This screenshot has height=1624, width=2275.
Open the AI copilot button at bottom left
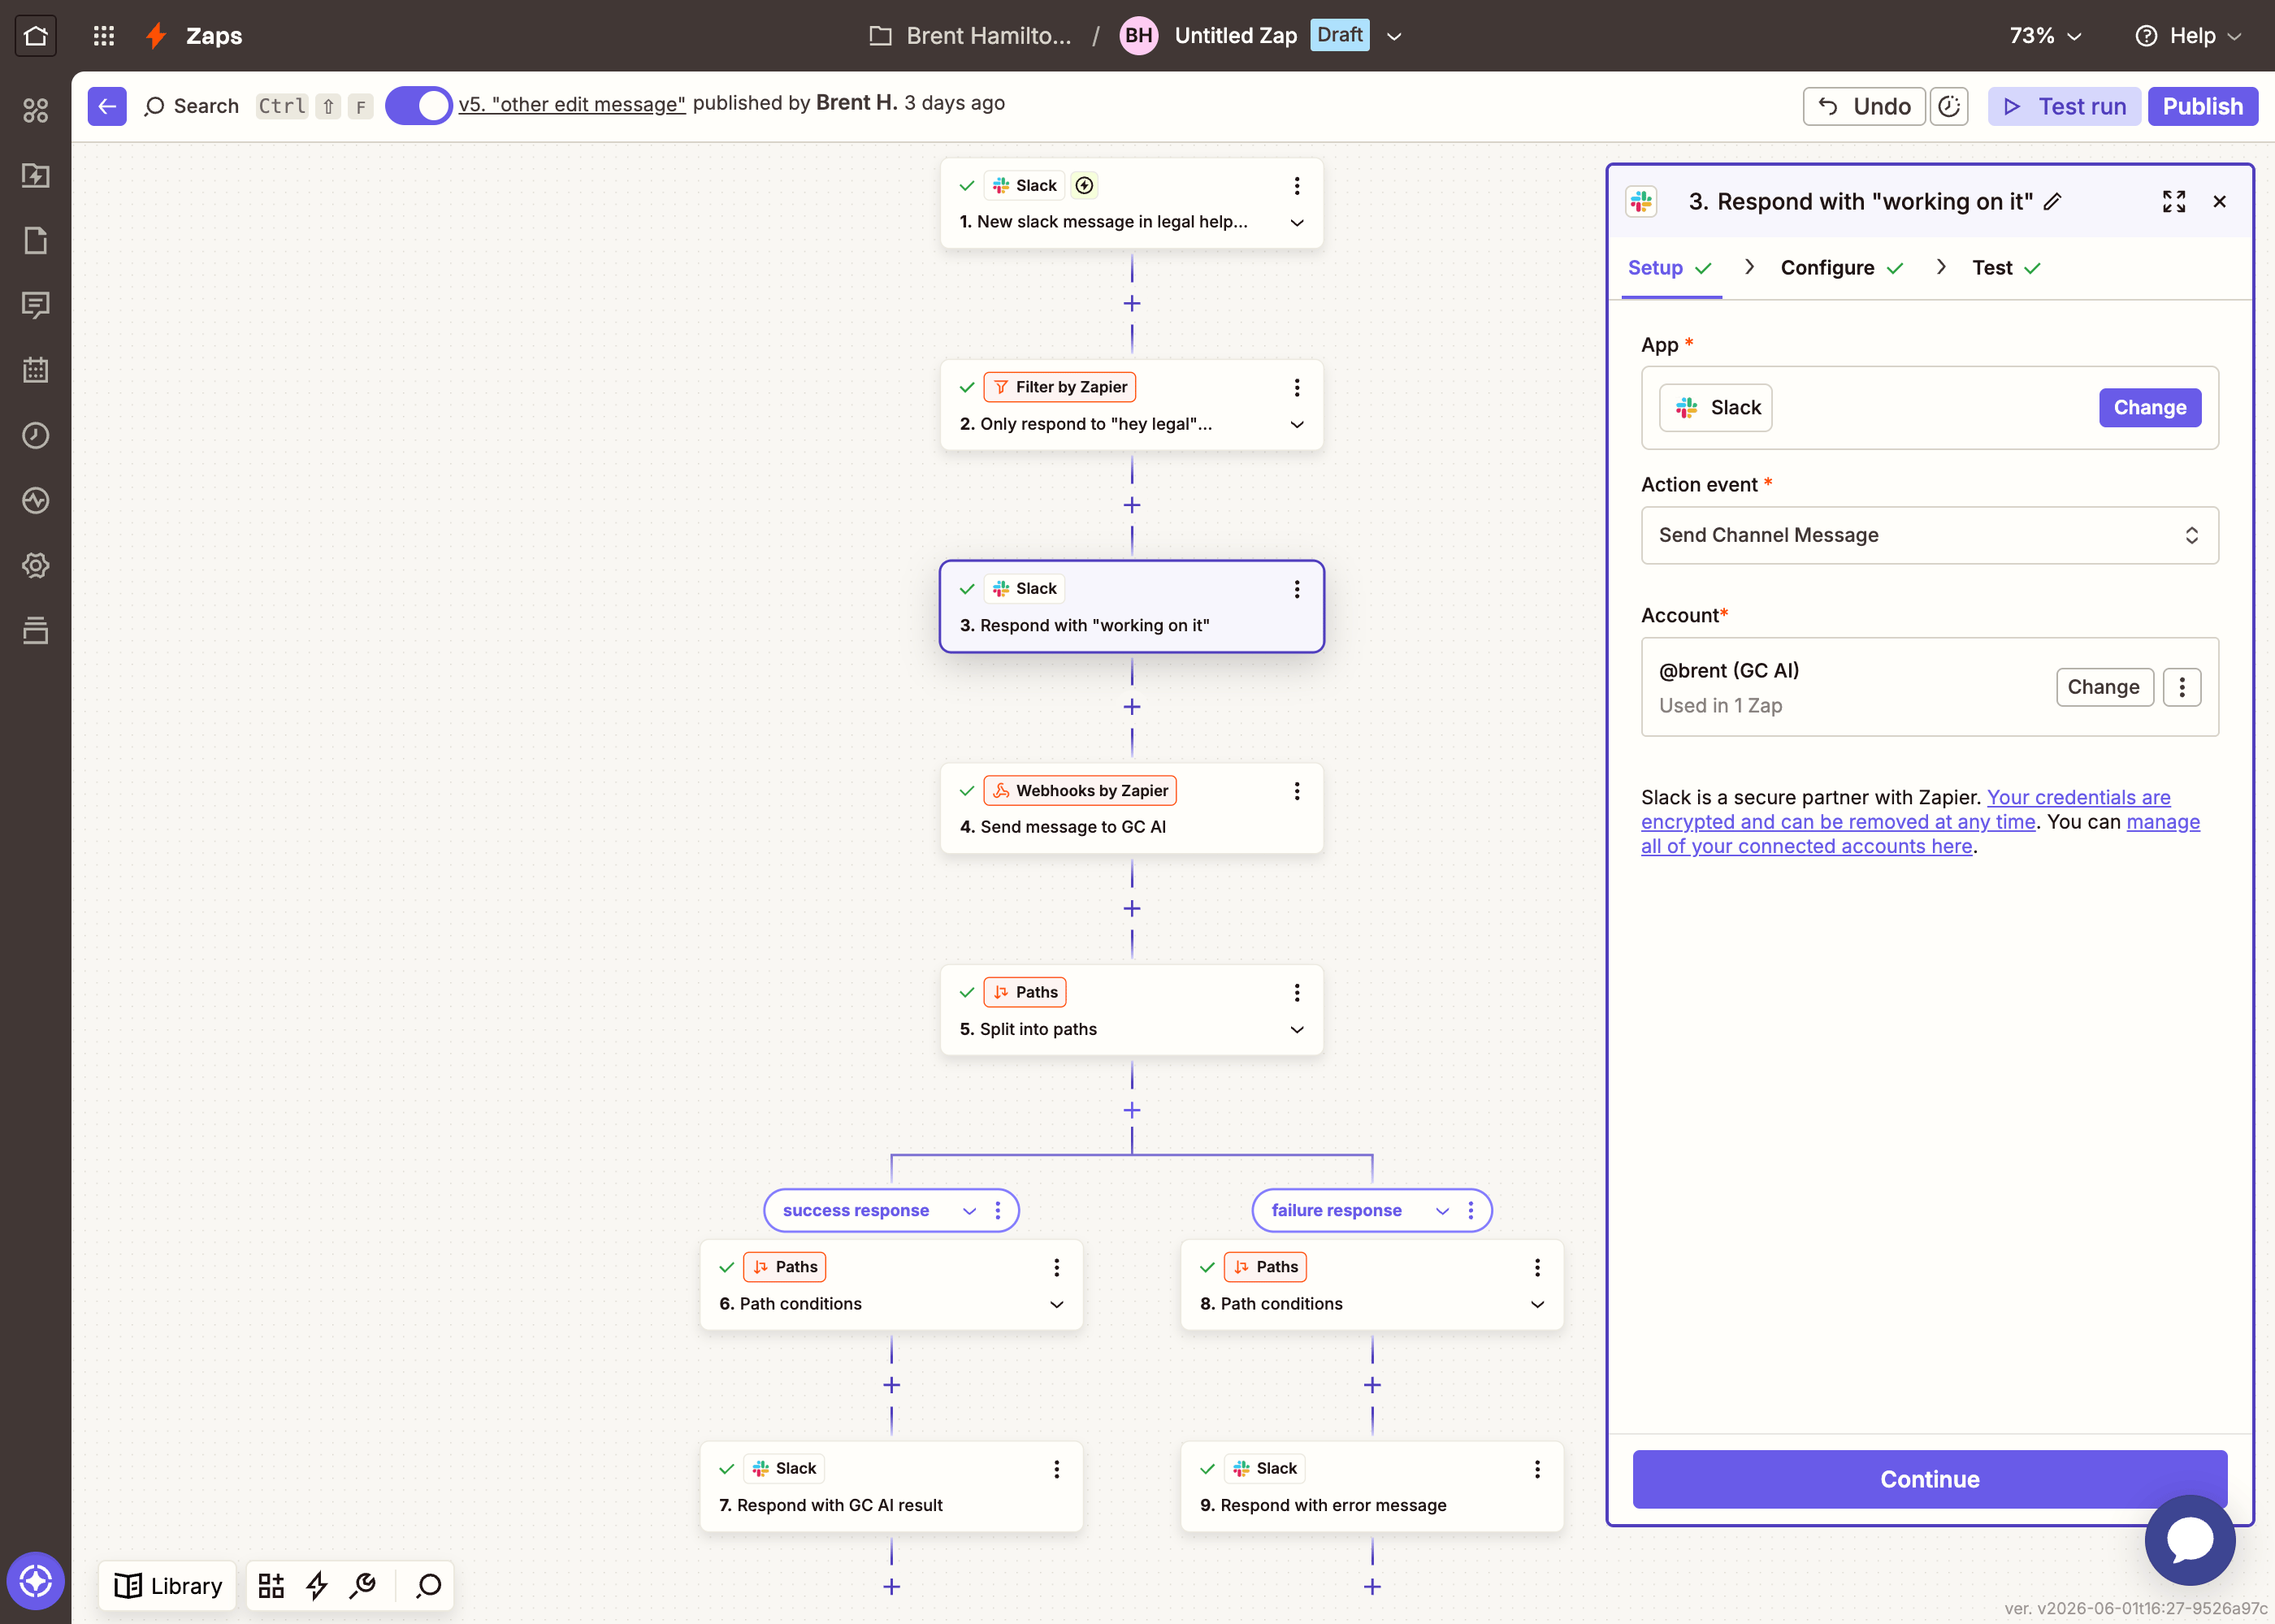pyautogui.click(x=35, y=1581)
